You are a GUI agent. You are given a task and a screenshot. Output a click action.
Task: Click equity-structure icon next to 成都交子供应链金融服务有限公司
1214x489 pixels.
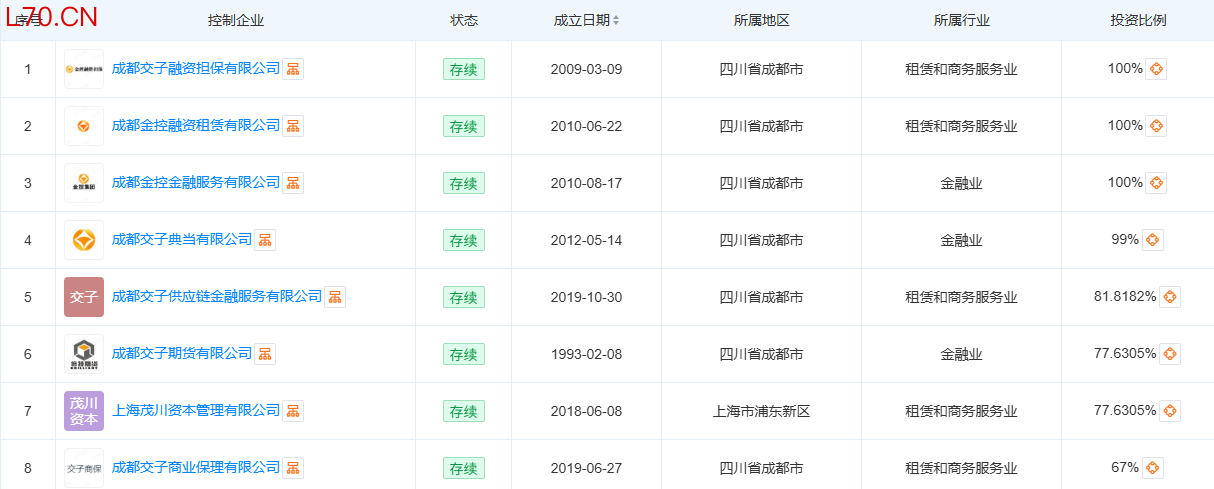[x=335, y=297]
